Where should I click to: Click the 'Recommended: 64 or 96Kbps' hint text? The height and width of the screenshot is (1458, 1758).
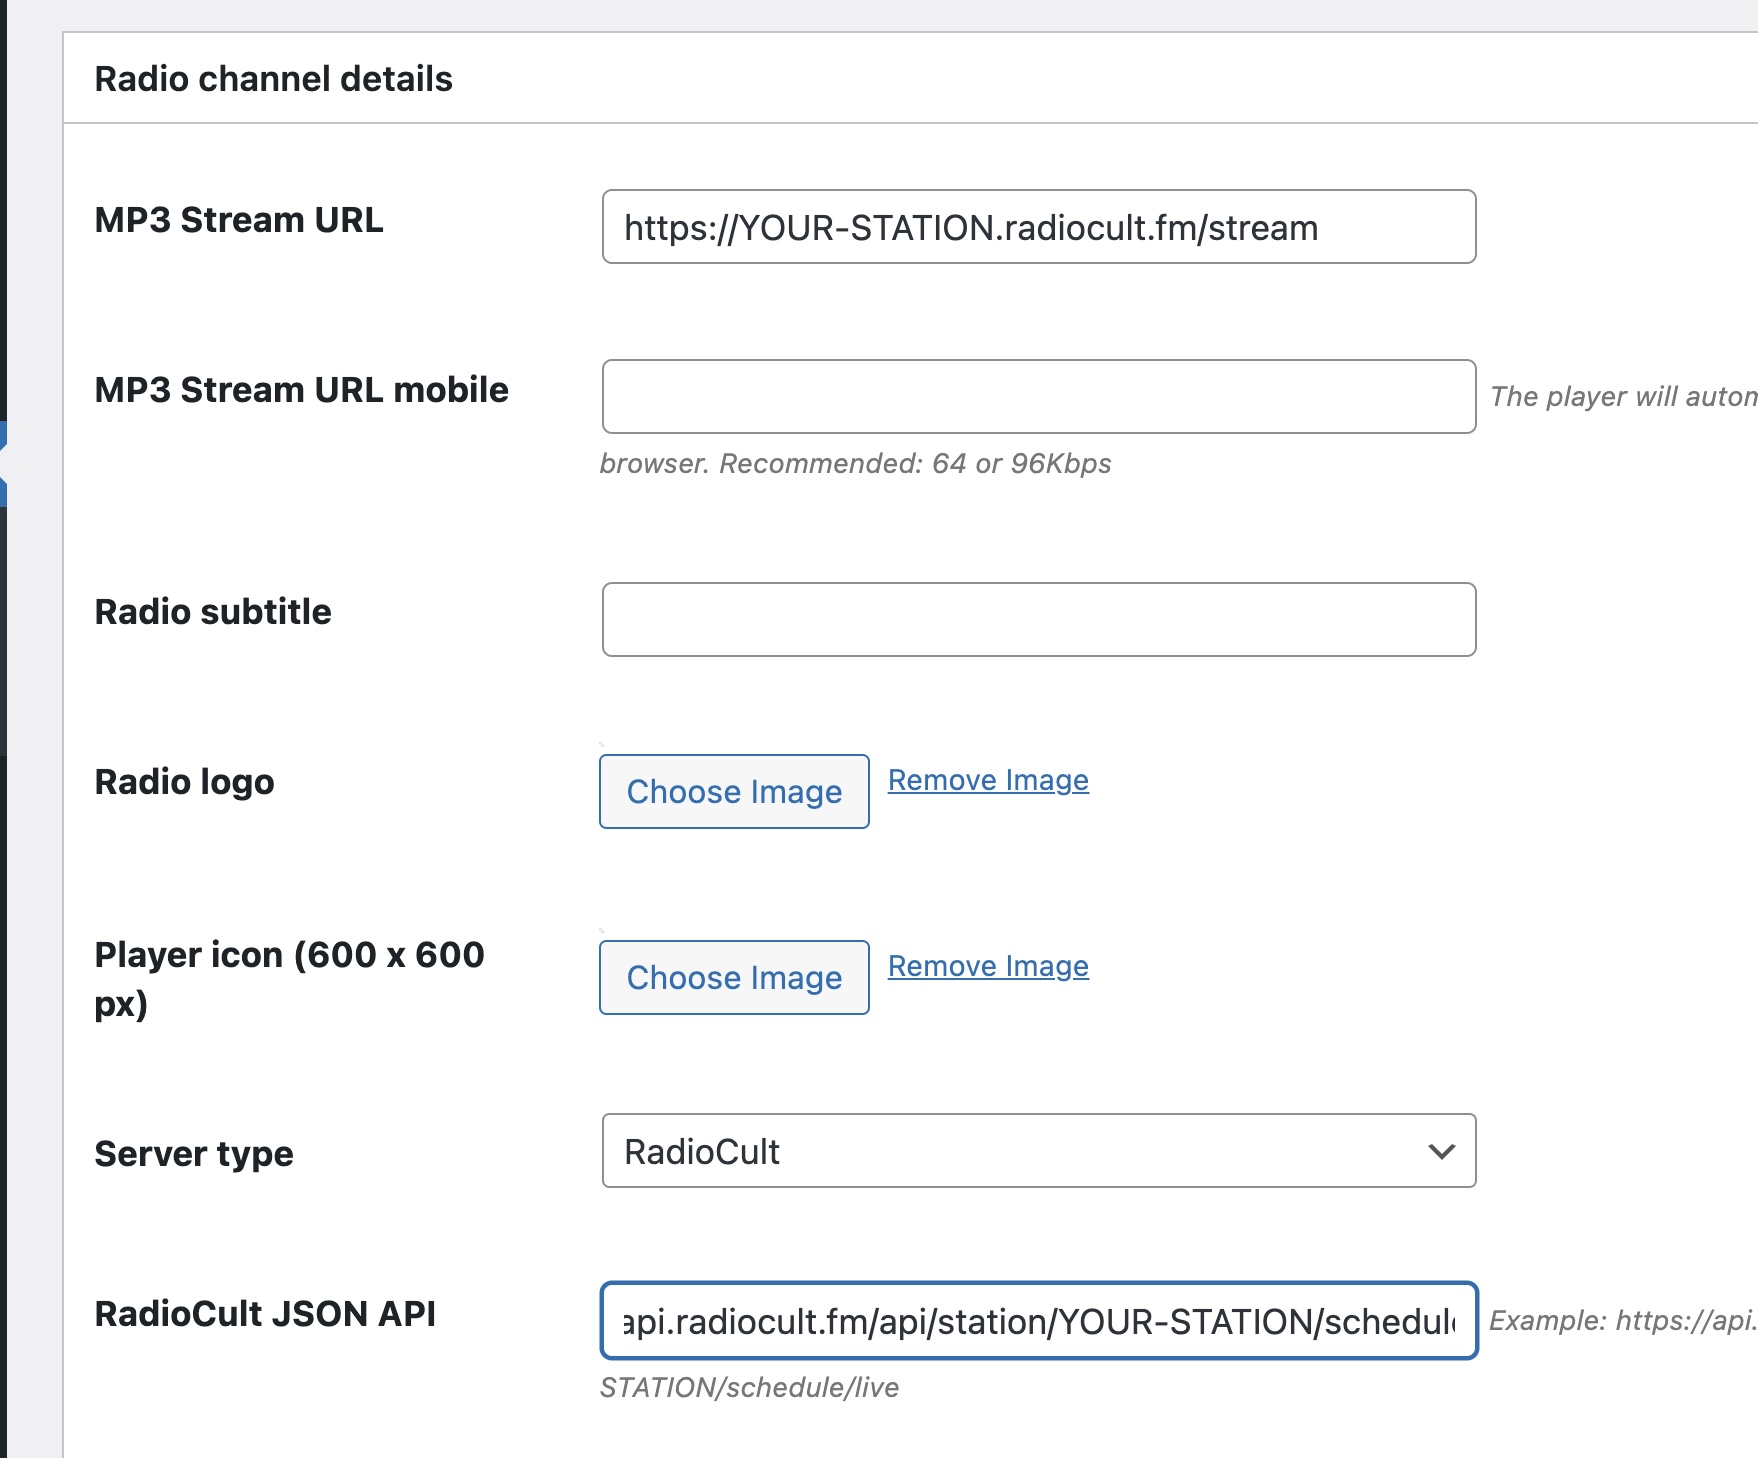point(915,464)
